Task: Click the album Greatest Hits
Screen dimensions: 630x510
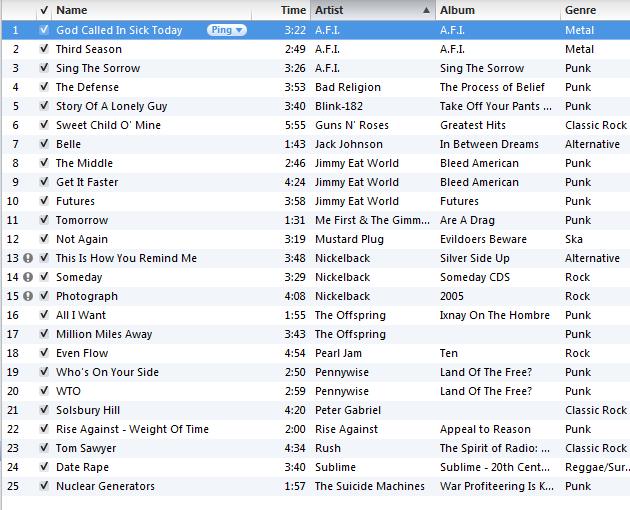Action: pyautogui.click(x=473, y=125)
